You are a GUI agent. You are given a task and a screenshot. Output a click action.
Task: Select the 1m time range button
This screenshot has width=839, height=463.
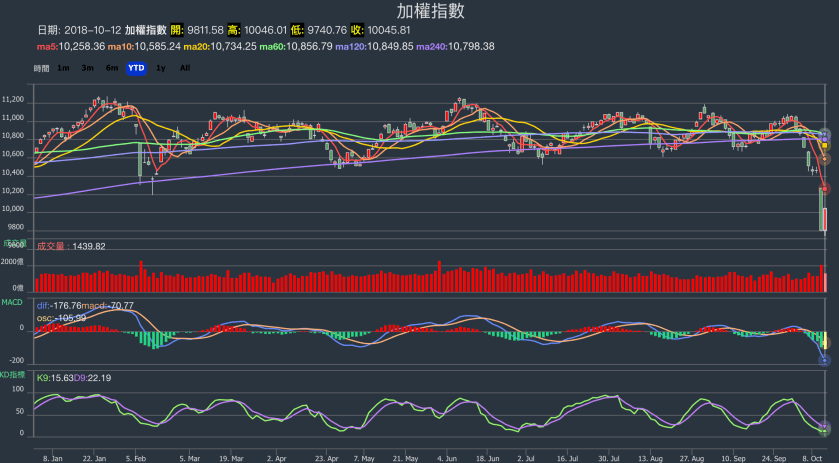(63, 68)
